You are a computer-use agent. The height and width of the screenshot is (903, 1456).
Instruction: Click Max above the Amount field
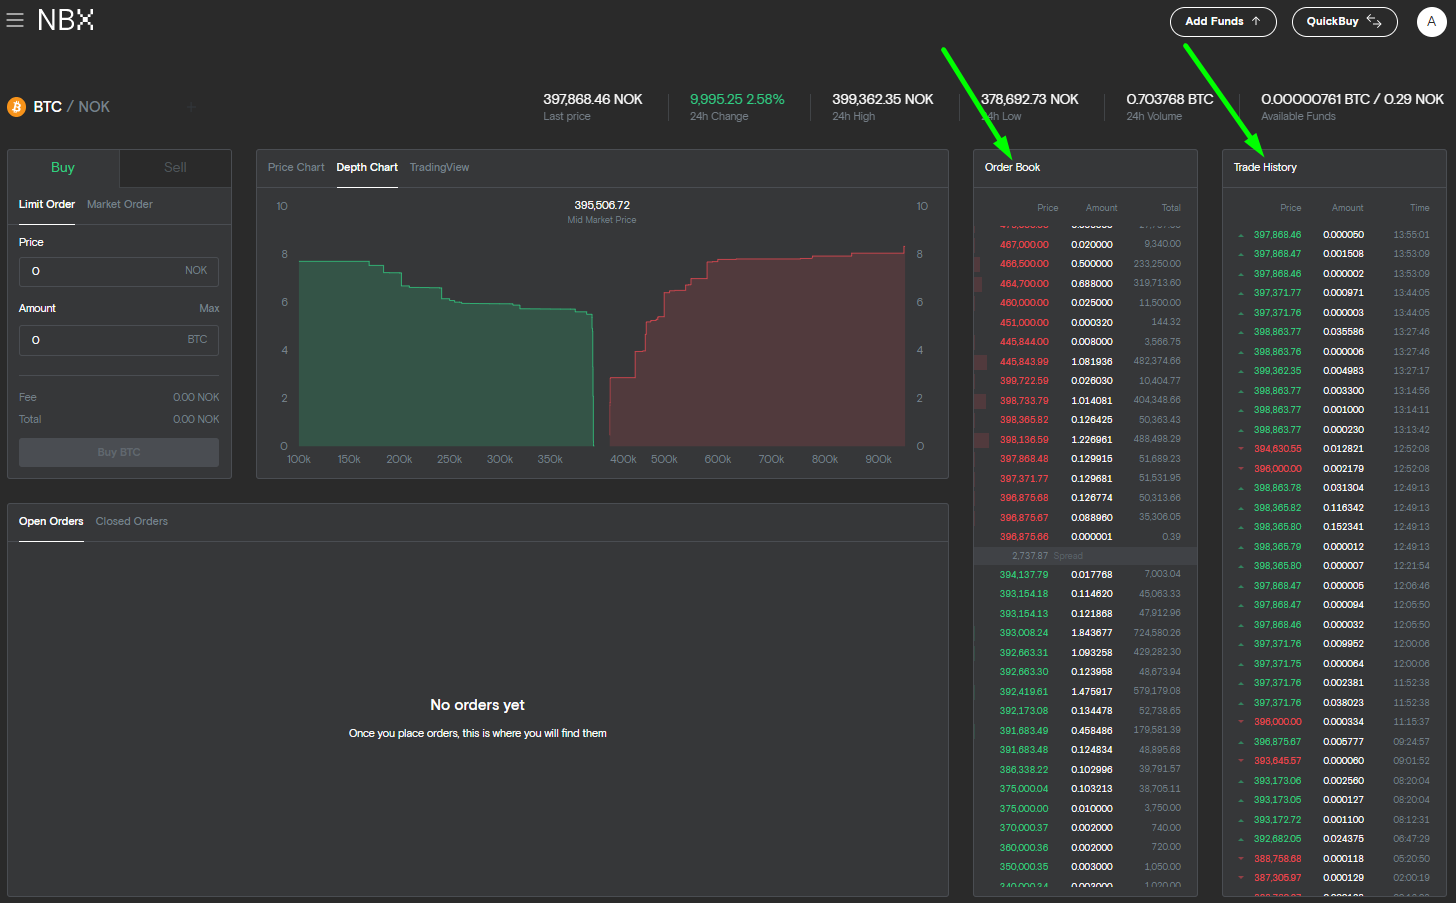[x=209, y=308]
